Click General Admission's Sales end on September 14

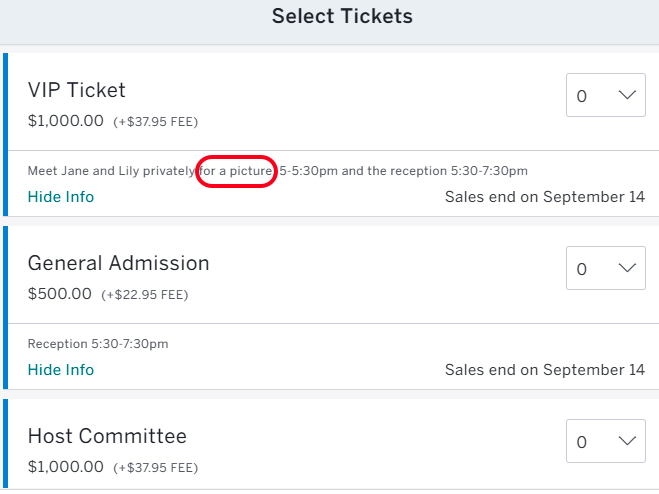click(545, 370)
